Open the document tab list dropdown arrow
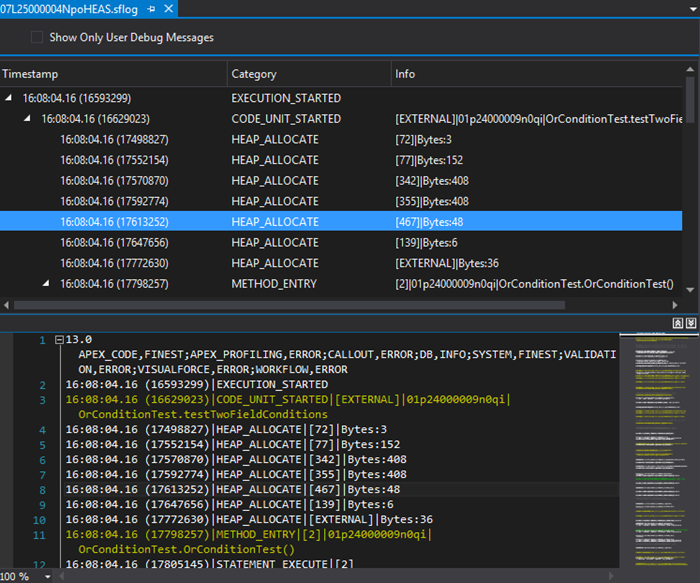700x583 pixels. click(x=692, y=9)
